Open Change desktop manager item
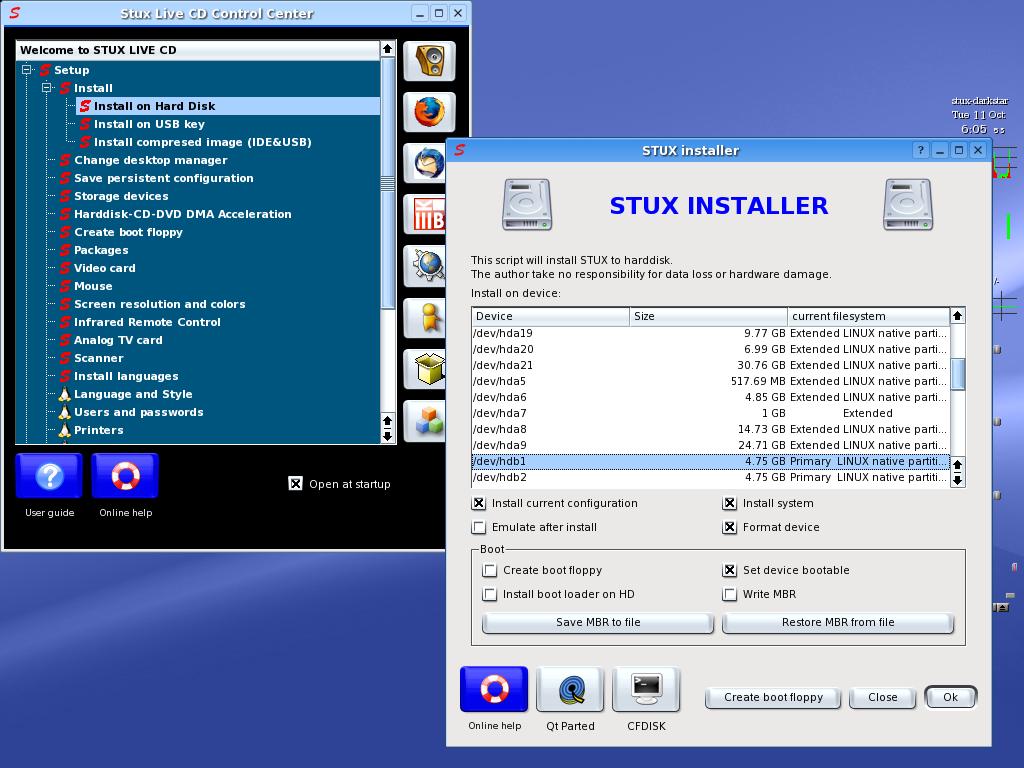The height and width of the screenshot is (768, 1024). [151, 160]
